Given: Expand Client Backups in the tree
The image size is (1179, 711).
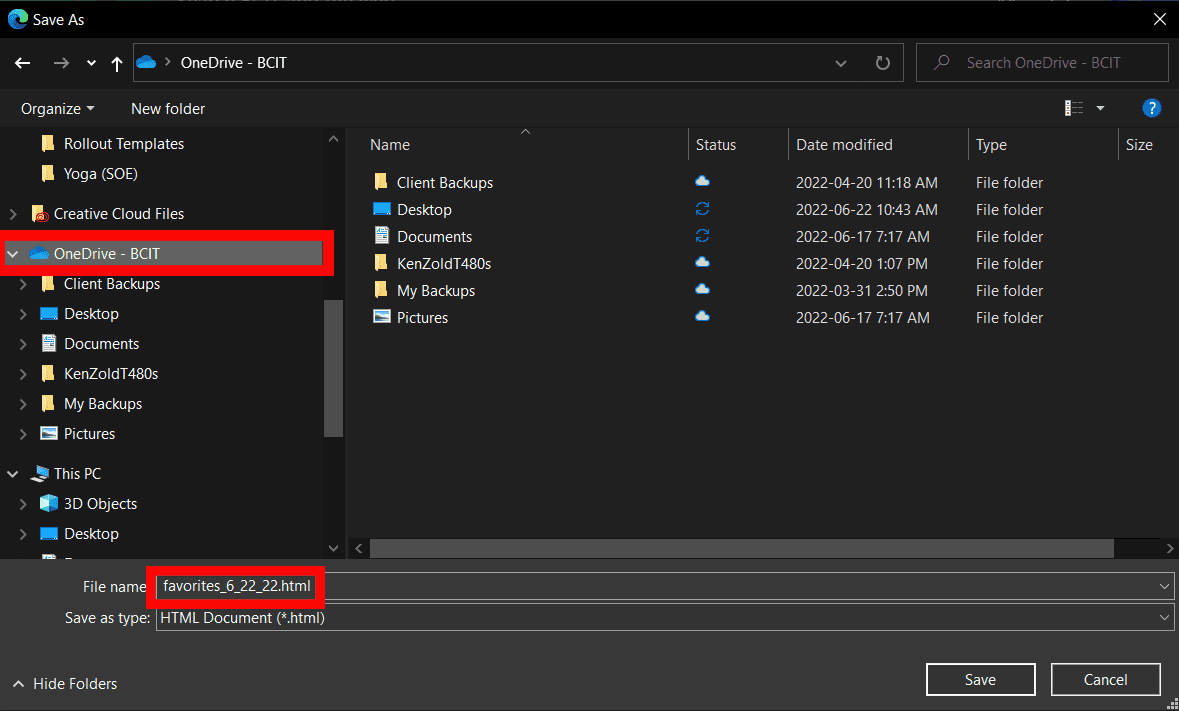Looking at the screenshot, I should [x=23, y=284].
